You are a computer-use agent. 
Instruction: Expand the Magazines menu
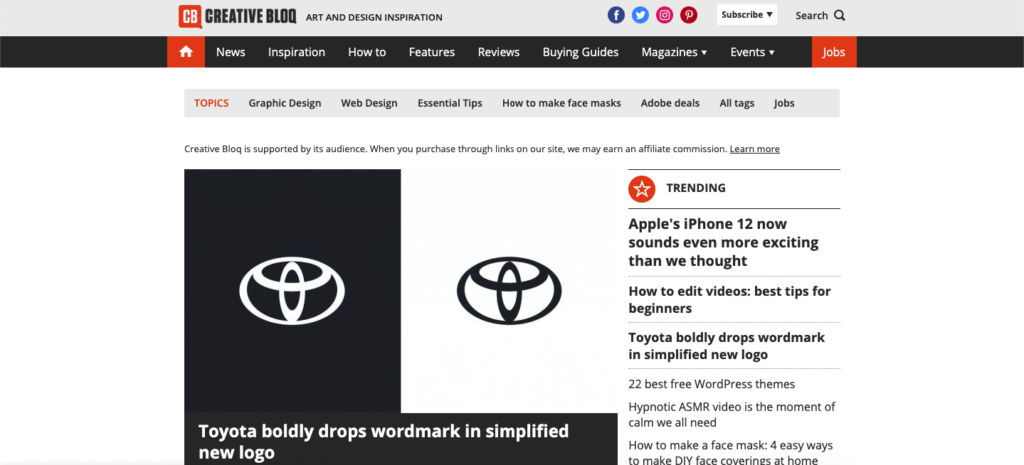point(674,52)
